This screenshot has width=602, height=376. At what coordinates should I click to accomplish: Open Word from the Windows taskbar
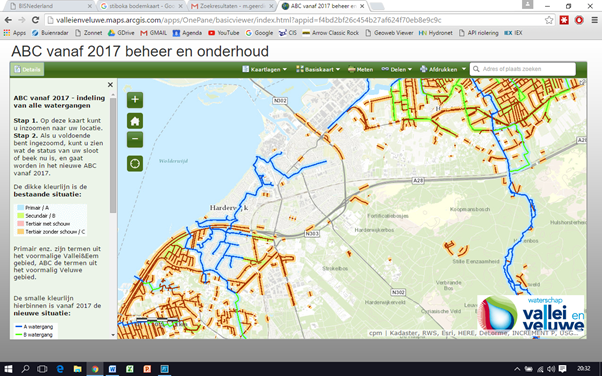coord(112,369)
